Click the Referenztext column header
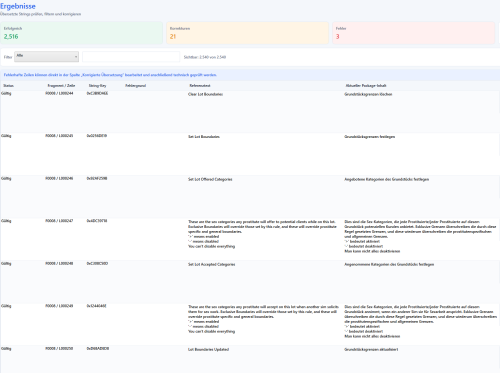Screen dimensions: 500x373 pyautogui.click(x=200, y=86)
